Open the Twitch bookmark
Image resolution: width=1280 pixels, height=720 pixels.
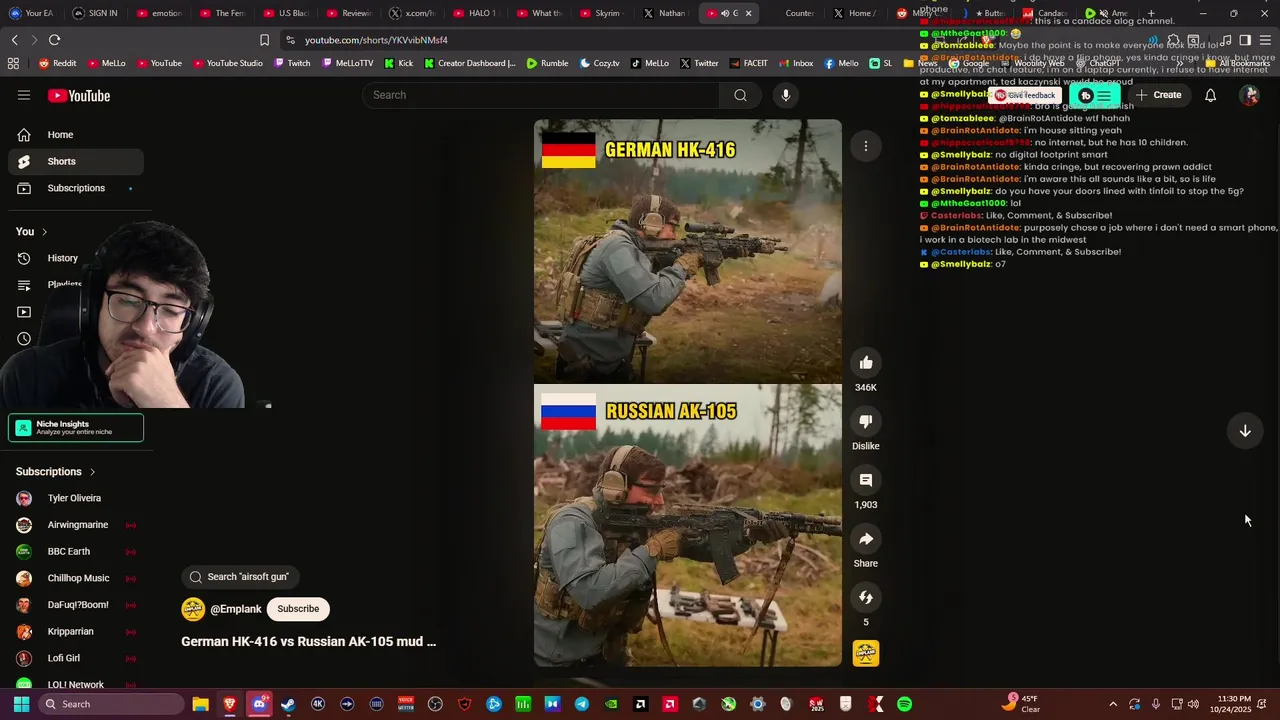[292, 63]
